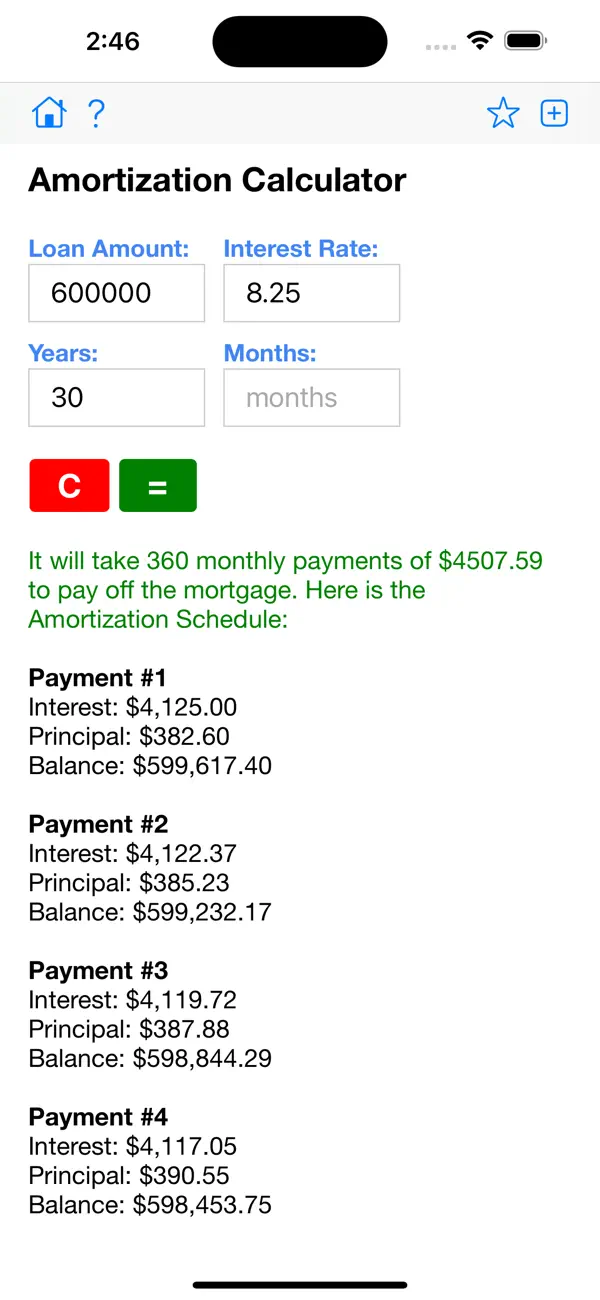Screen dimensions: 600x1300
Task: Select the Amortization Calculator page title
Action: (x=216, y=180)
